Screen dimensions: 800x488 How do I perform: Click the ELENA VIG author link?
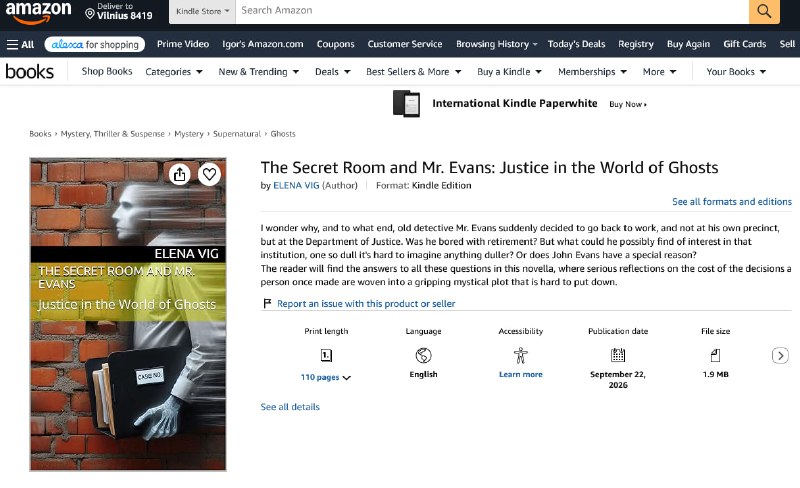click(x=296, y=185)
